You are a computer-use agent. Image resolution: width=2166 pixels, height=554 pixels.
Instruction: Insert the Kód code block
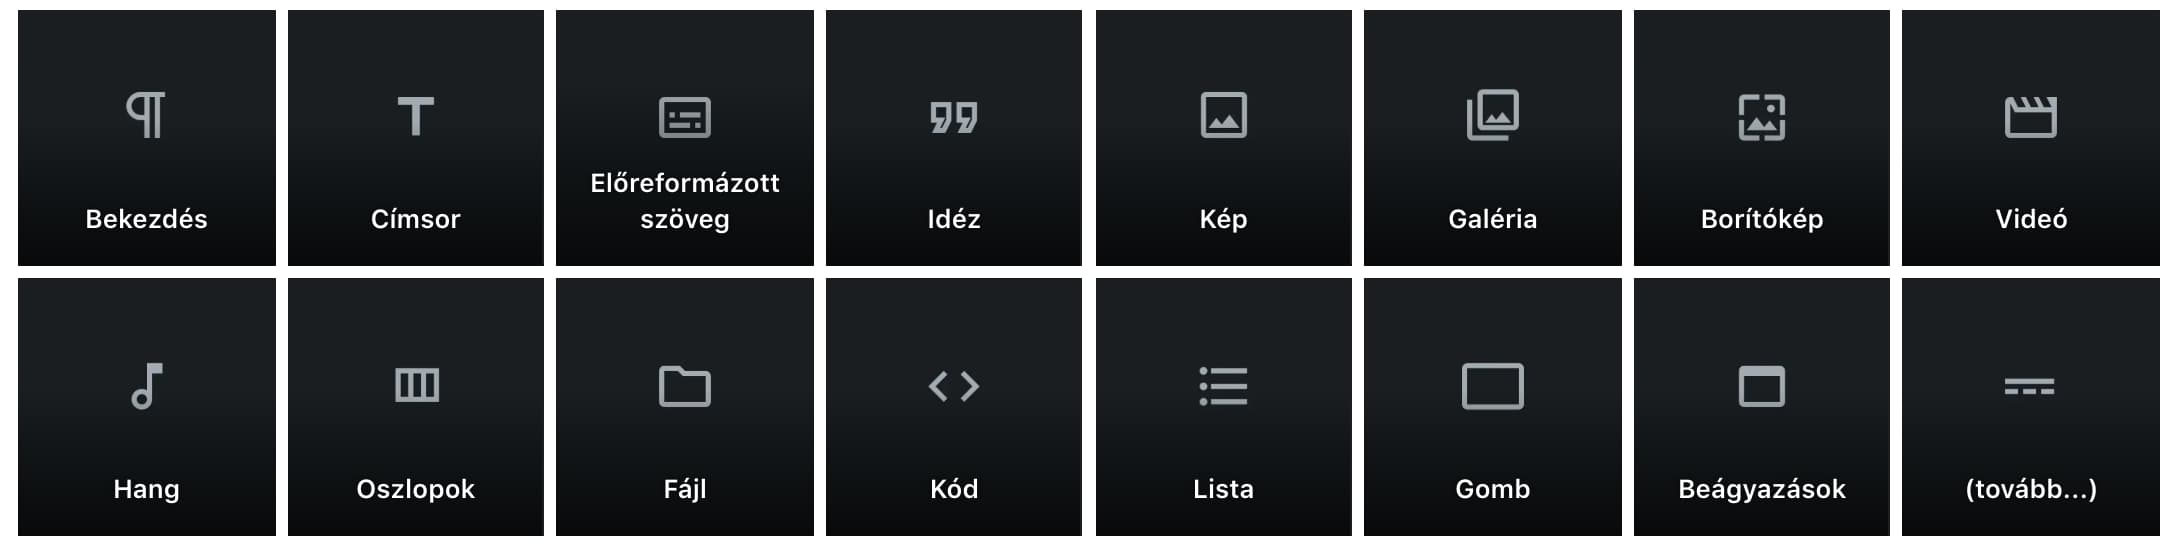point(954,407)
